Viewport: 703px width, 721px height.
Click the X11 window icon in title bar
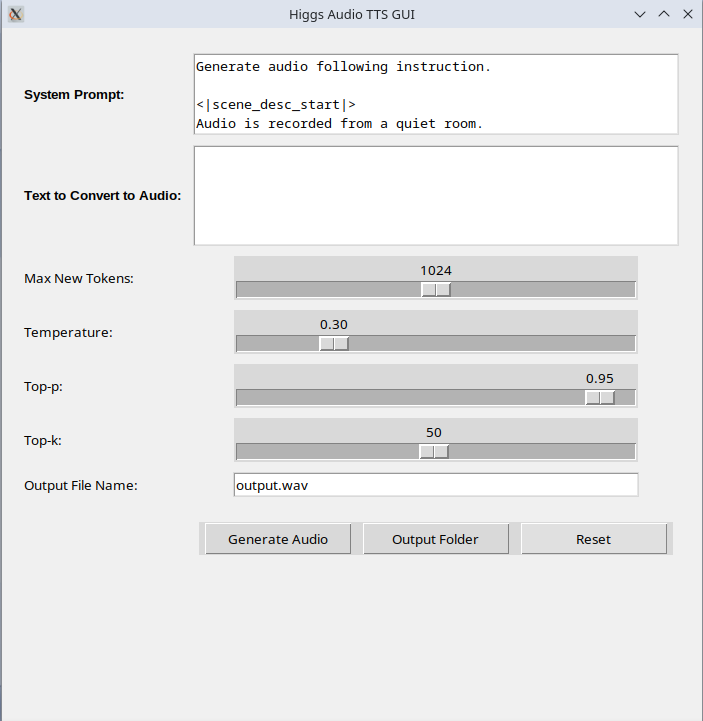tap(16, 14)
